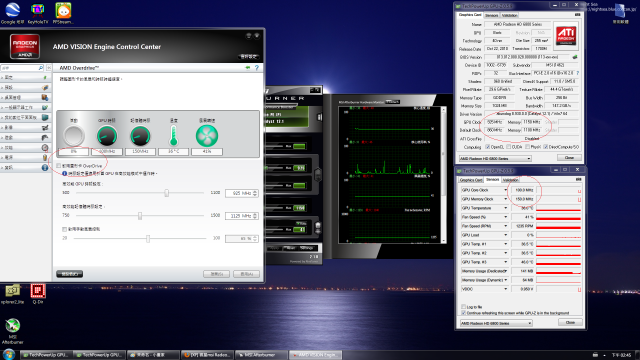Image resolution: width=640 pixels, height=360 pixels.
Task: Click the Discard button left of Apply
Action: (x=216, y=274)
